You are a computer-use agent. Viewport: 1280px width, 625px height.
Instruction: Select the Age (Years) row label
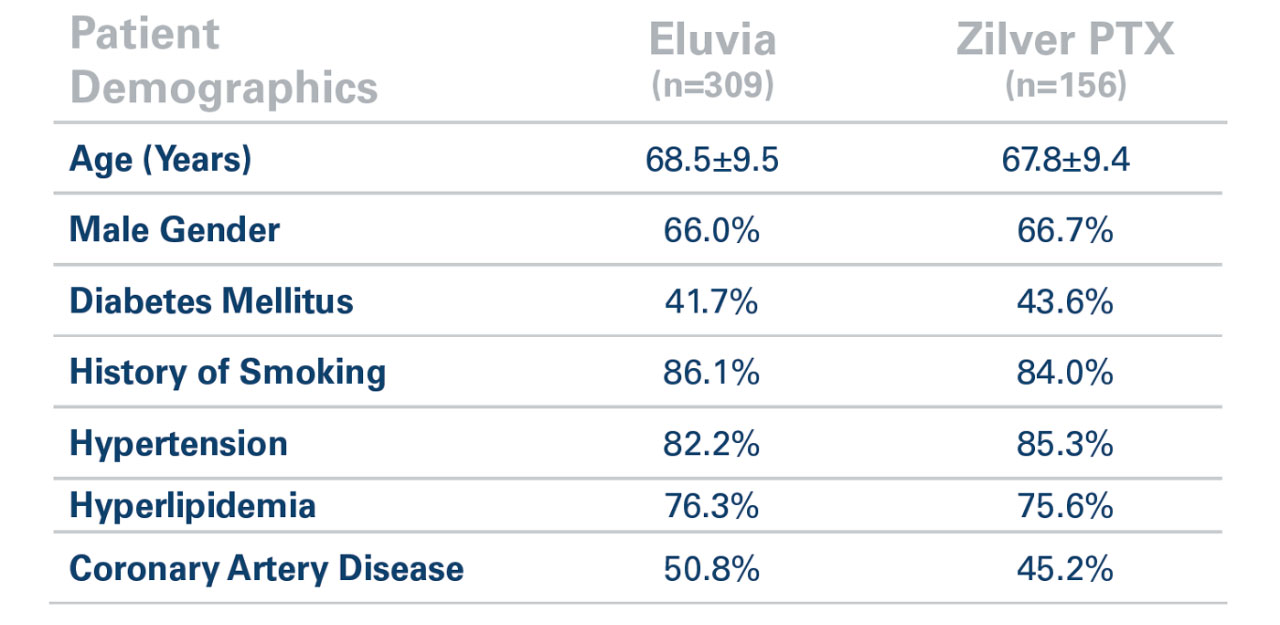160,160
